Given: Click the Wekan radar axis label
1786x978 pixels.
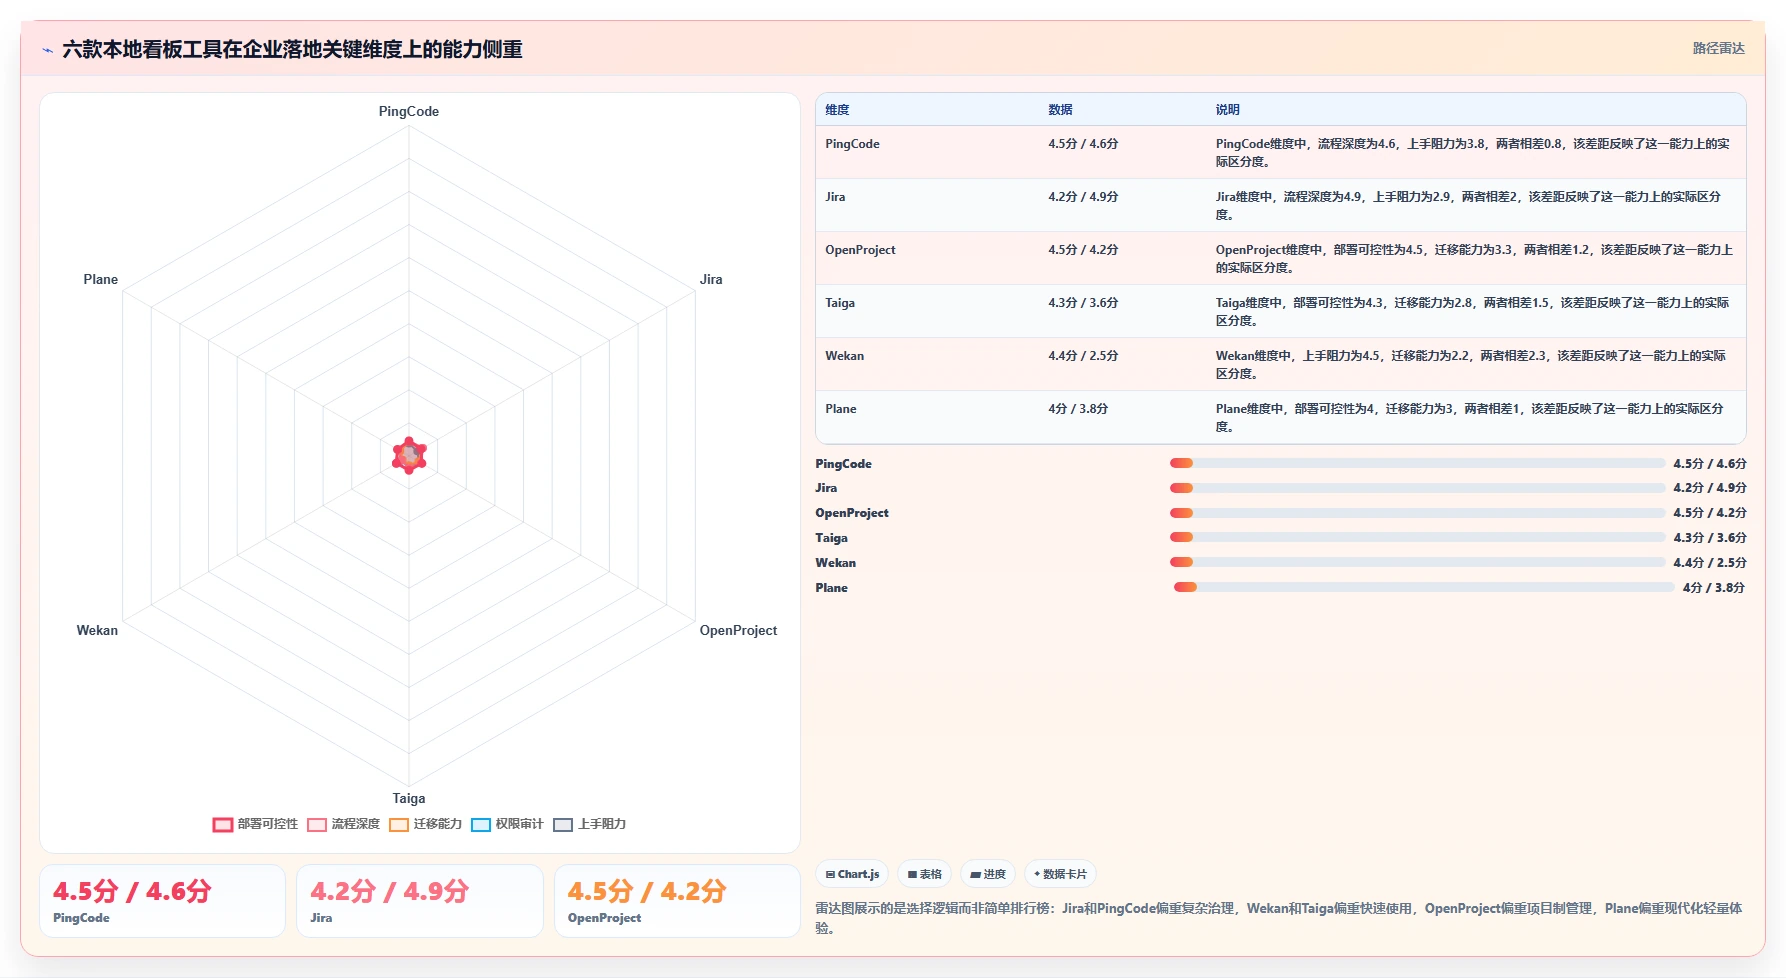Looking at the screenshot, I should point(97,630).
